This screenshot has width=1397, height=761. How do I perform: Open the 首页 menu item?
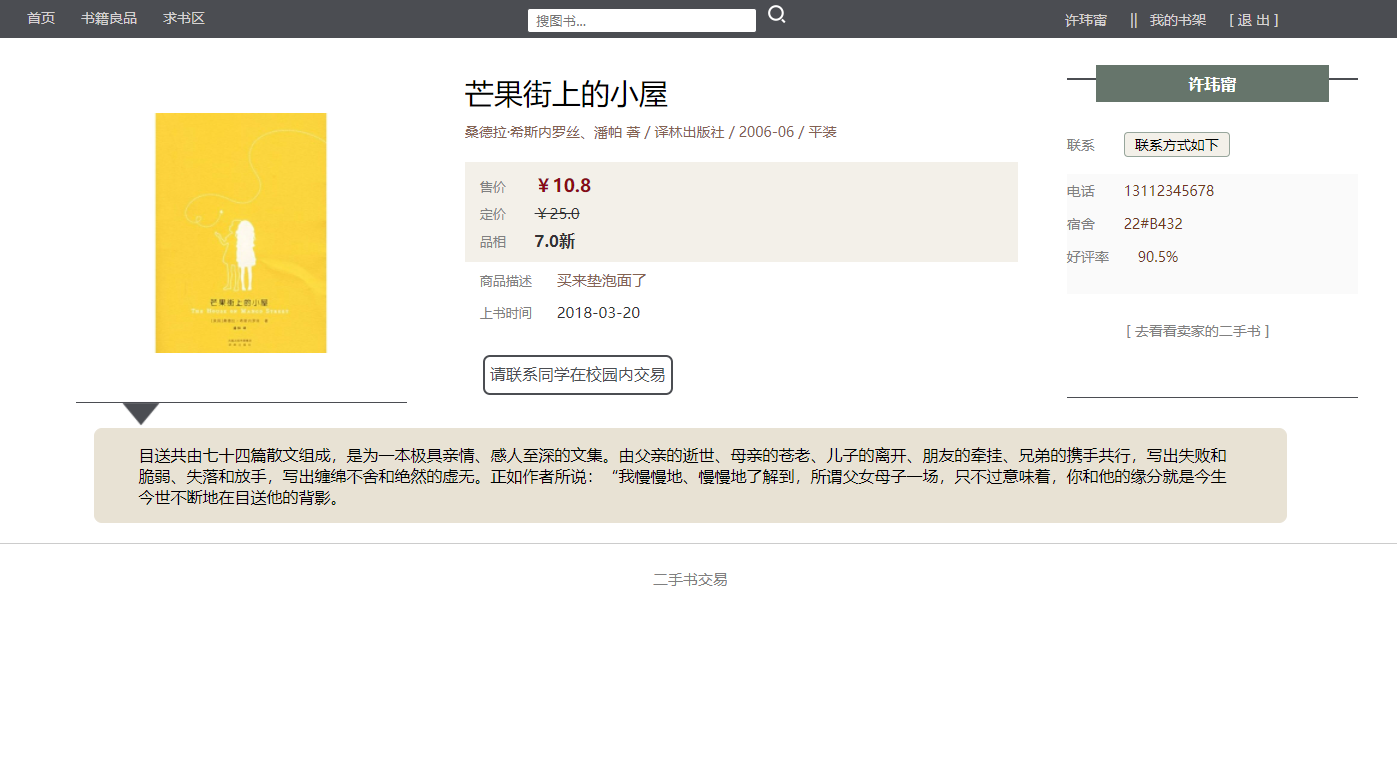tap(40, 18)
